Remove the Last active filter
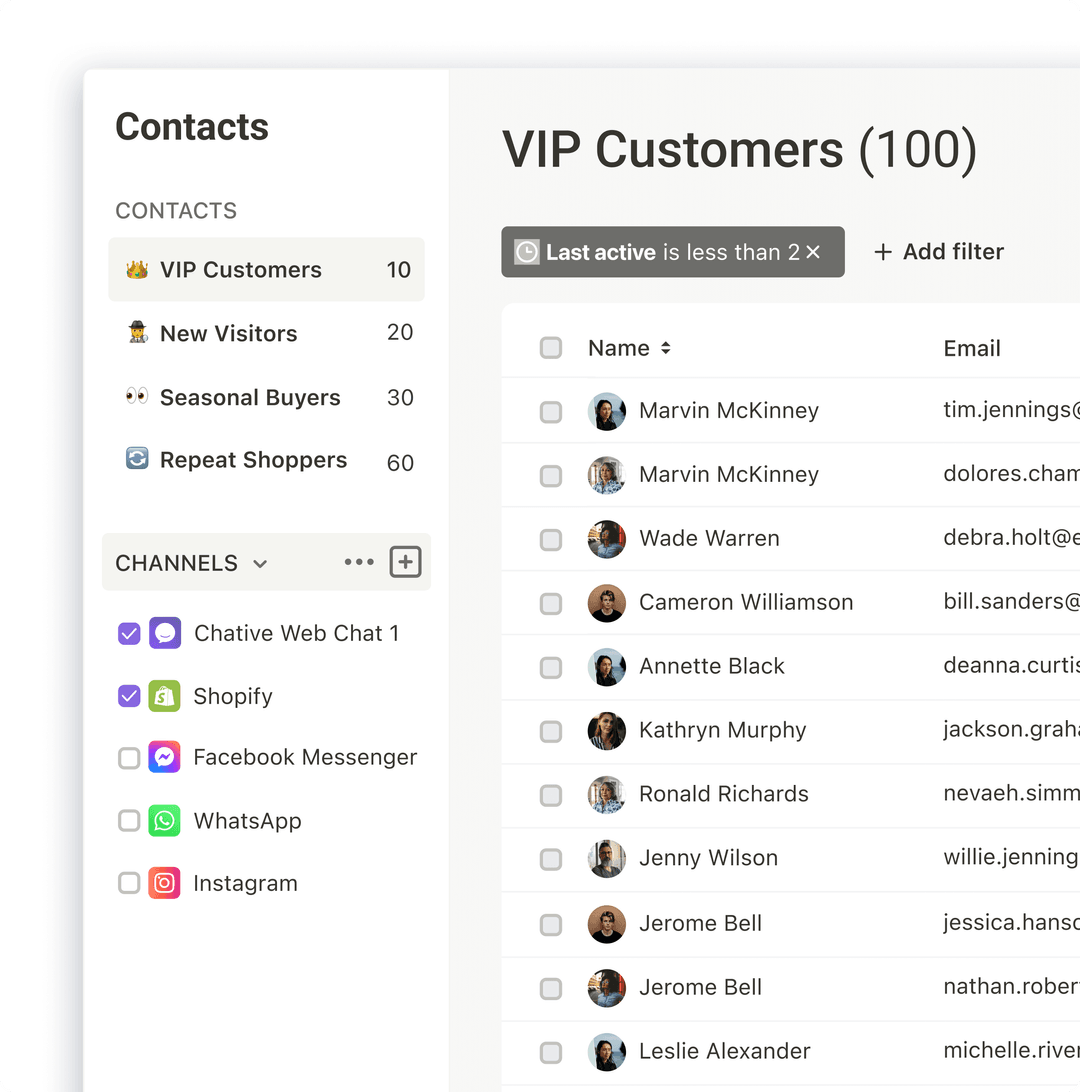This screenshot has height=1092, width=1080. (814, 252)
